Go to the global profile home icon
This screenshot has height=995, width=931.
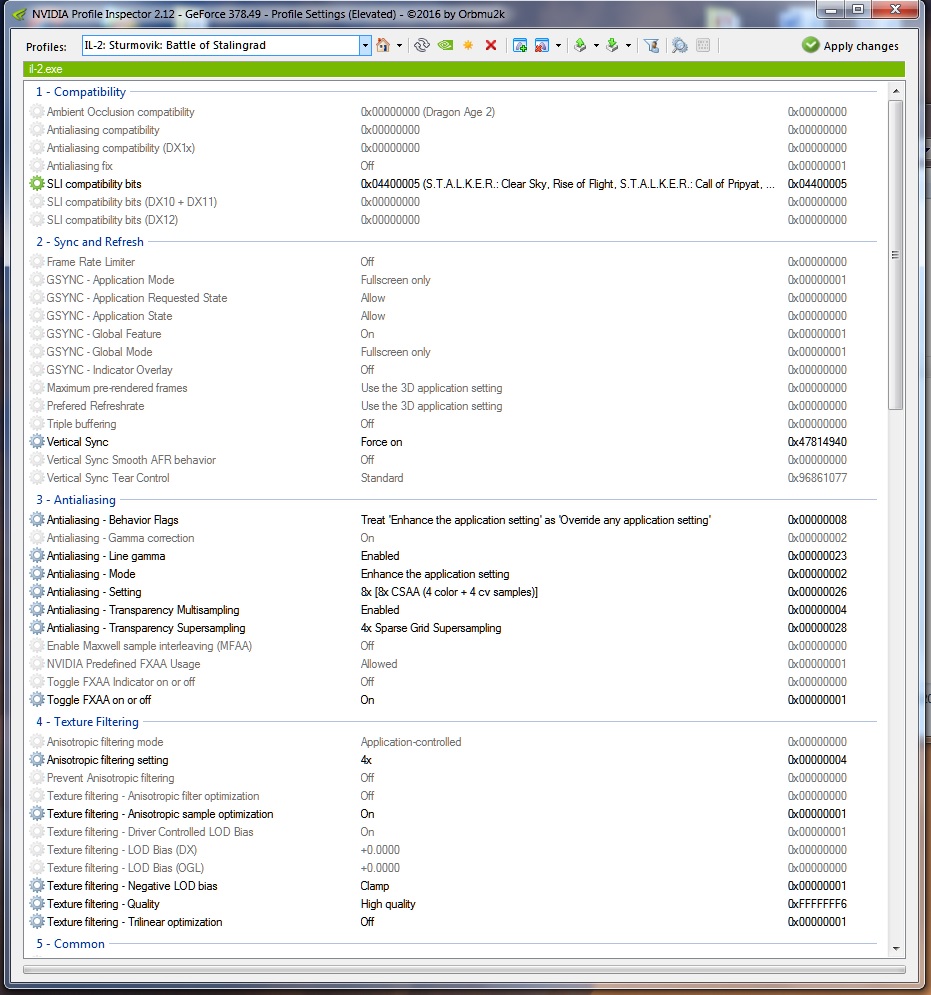click(383, 45)
